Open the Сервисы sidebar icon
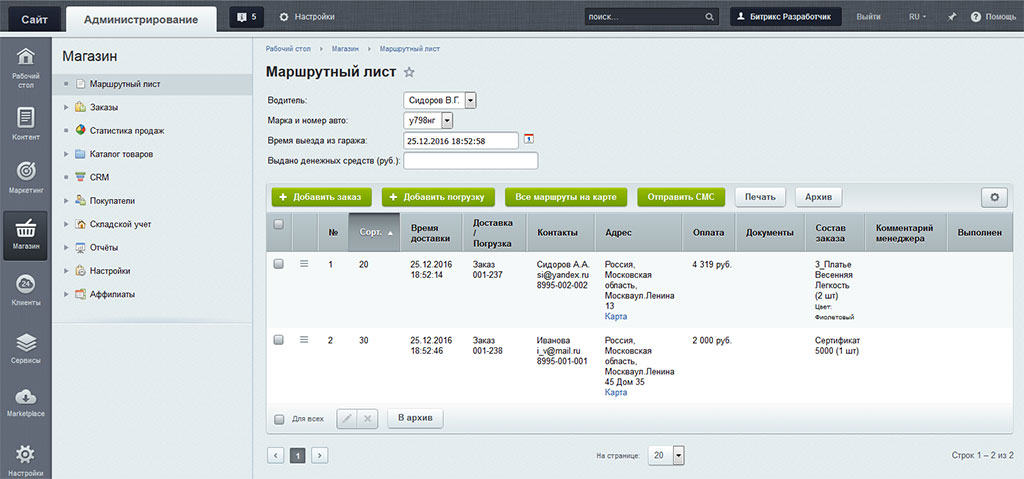This screenshot has width=1024, height=479. pos(25,343)
